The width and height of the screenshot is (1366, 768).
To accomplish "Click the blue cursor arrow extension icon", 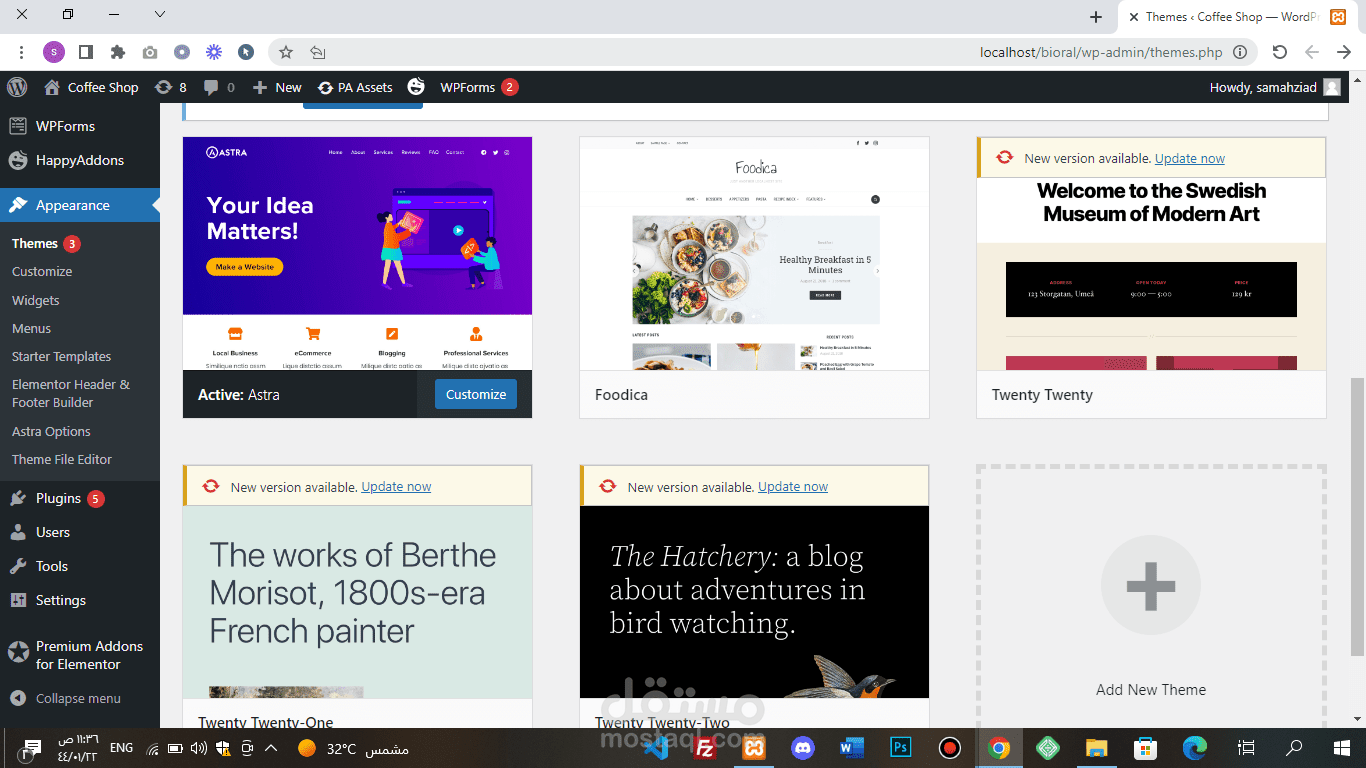I will pyautogui.click(x=245, y=52).
